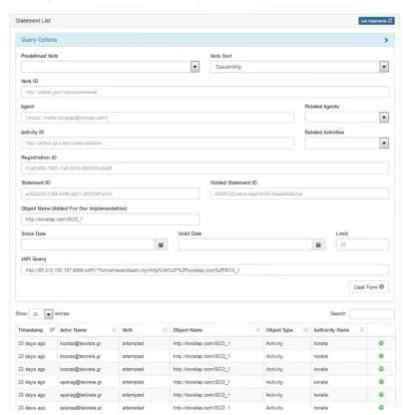The image size is (403, 415).
Task: Select the xAPI Query URL field
Action: click(x=205, y=270)
